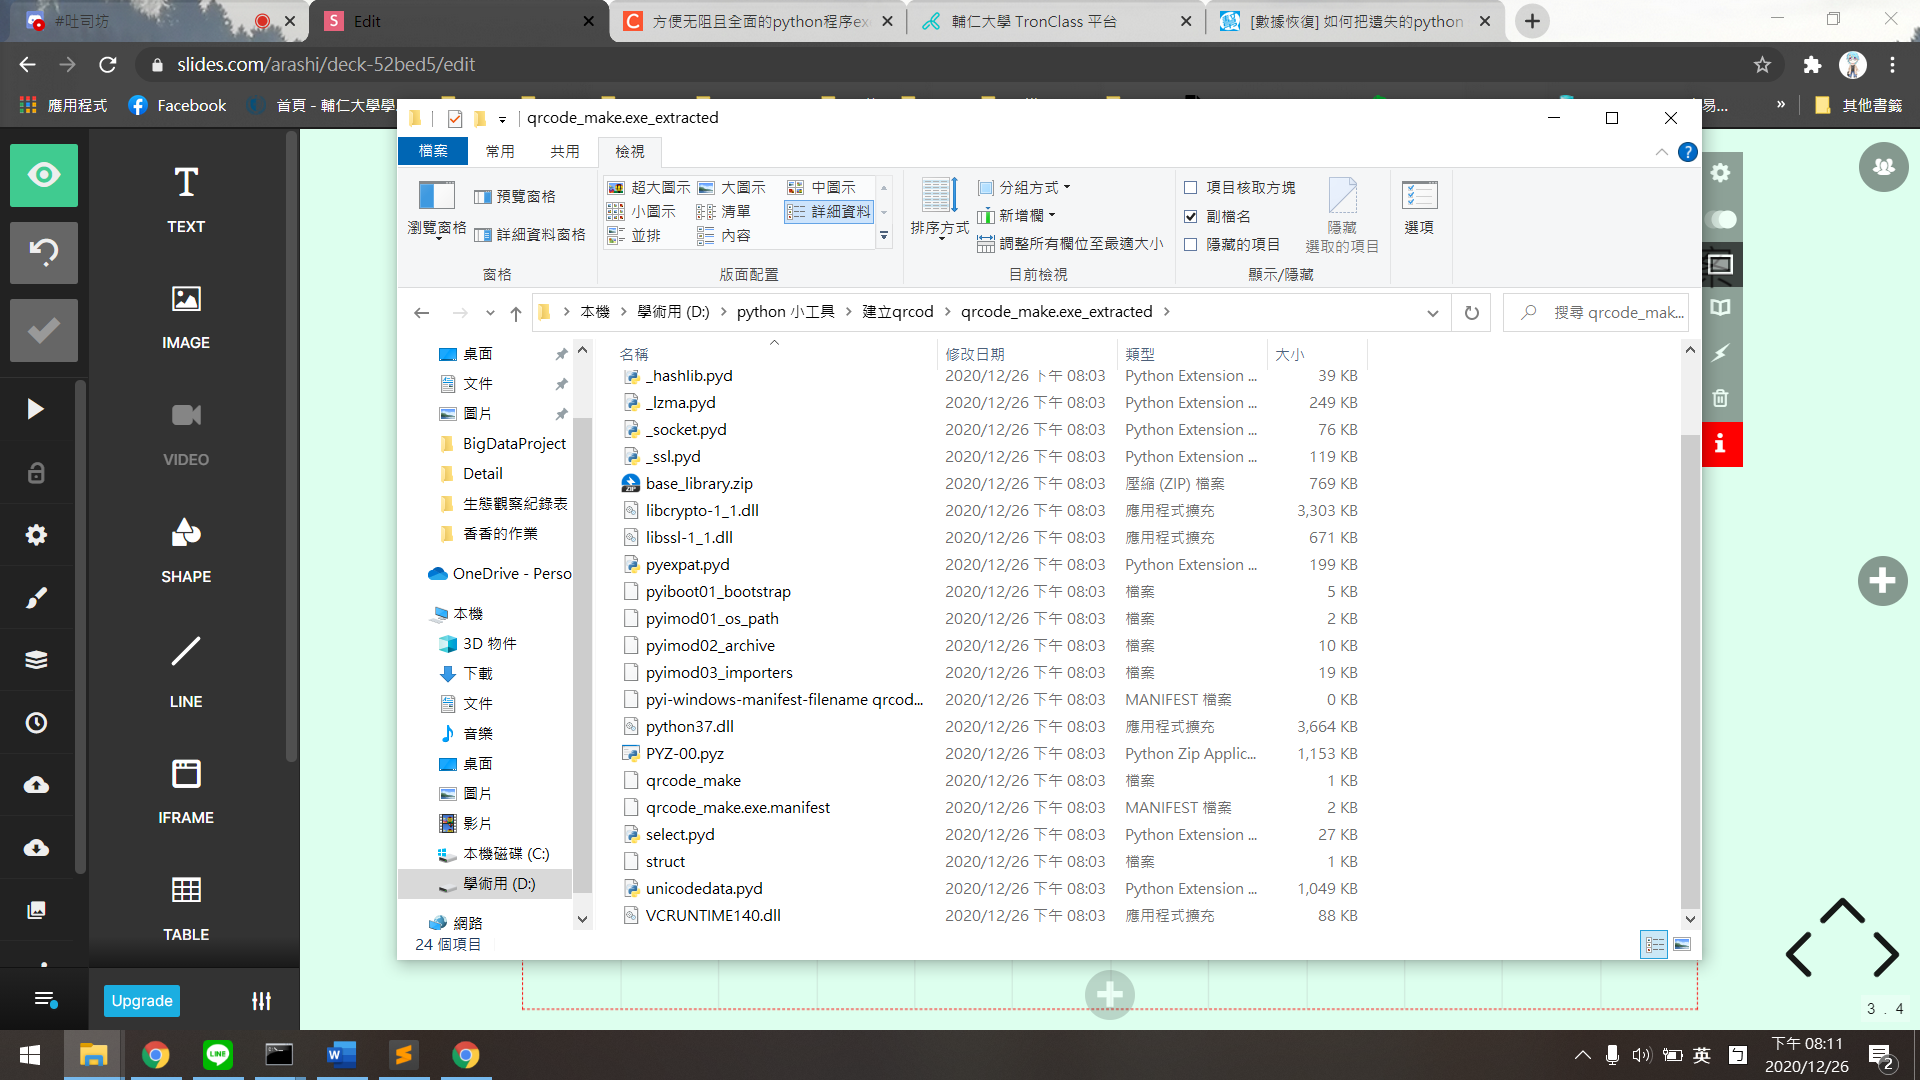Select the SHAPE tool
Viewport: 1920px width, 1080px height.
point(186,548)
